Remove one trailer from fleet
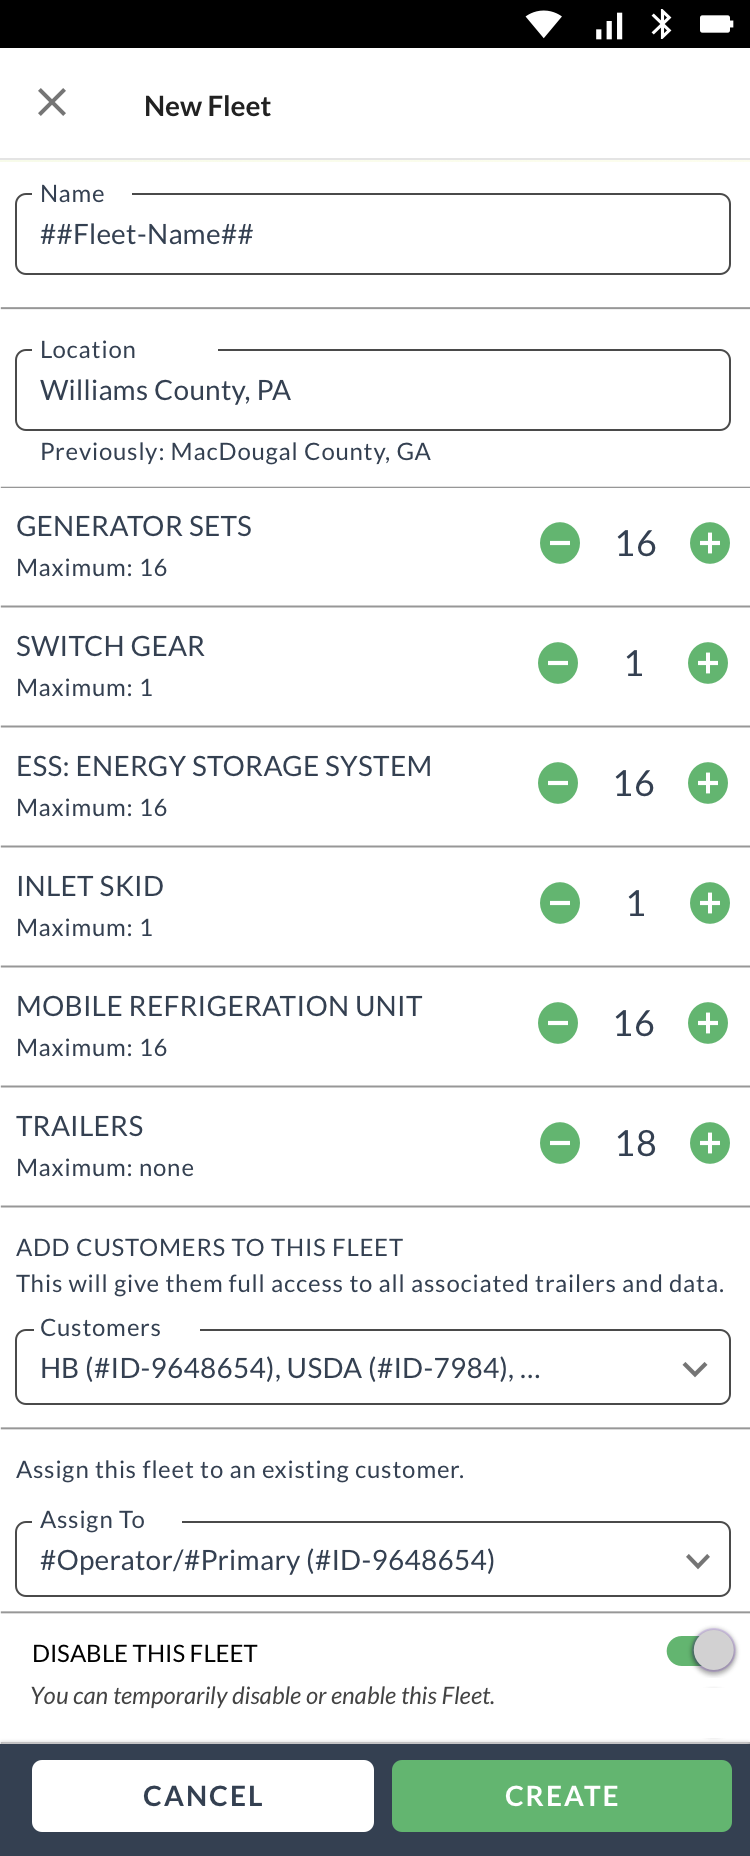 click(x=560, y=1143)
